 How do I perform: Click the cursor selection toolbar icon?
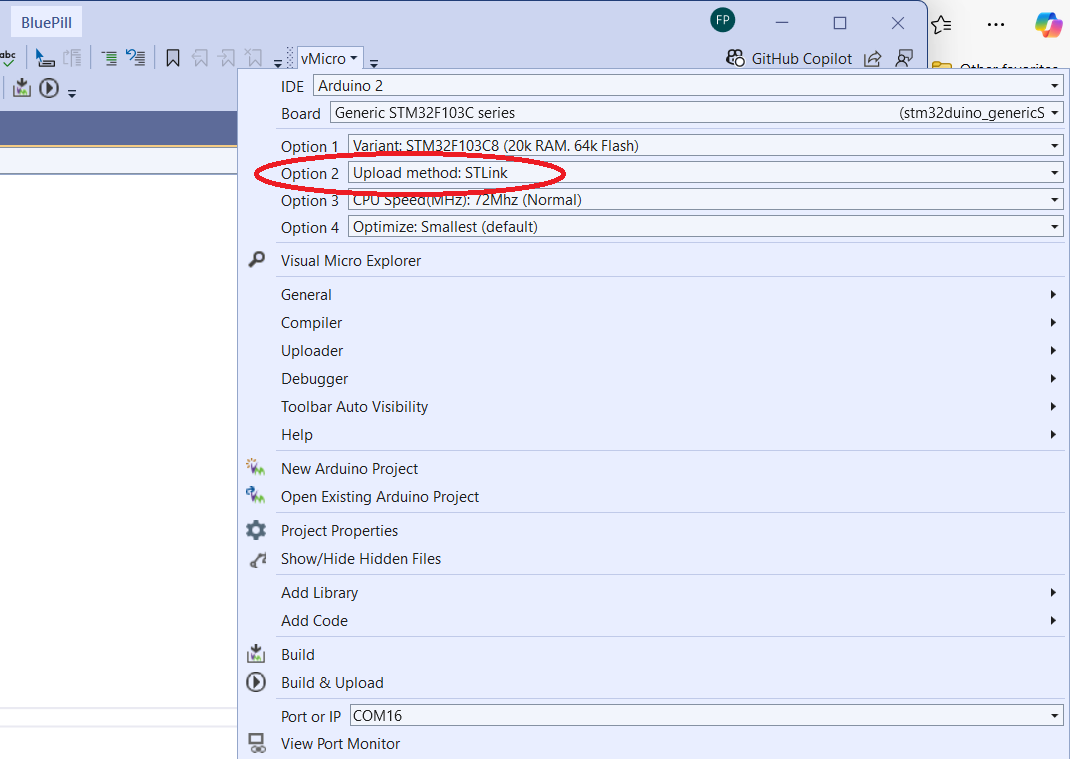(x=45, y=58)
